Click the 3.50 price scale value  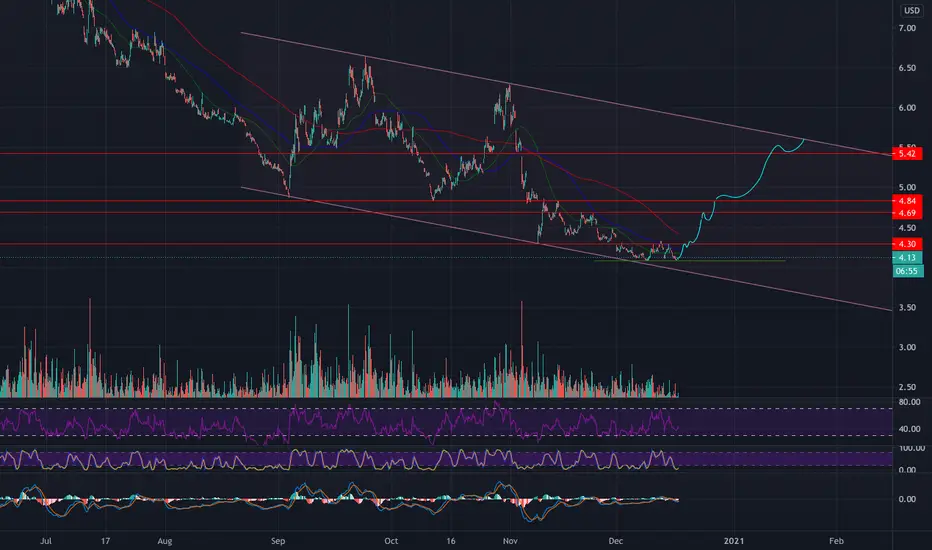907,307
